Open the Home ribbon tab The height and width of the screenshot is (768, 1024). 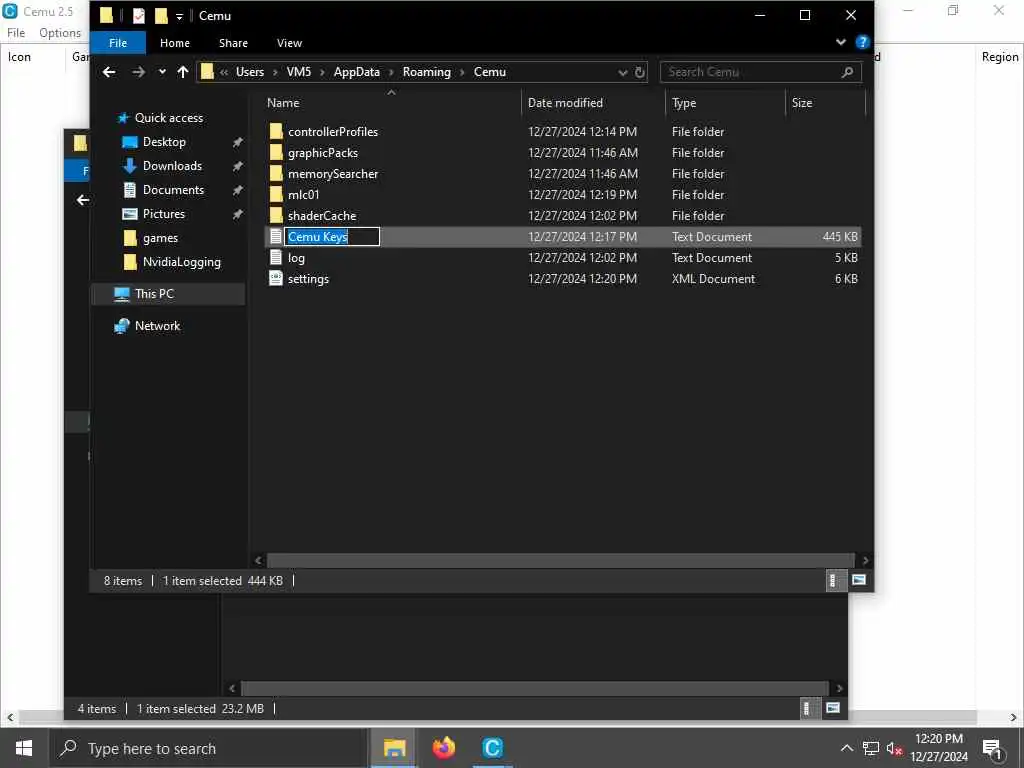[x=174, y=43]
